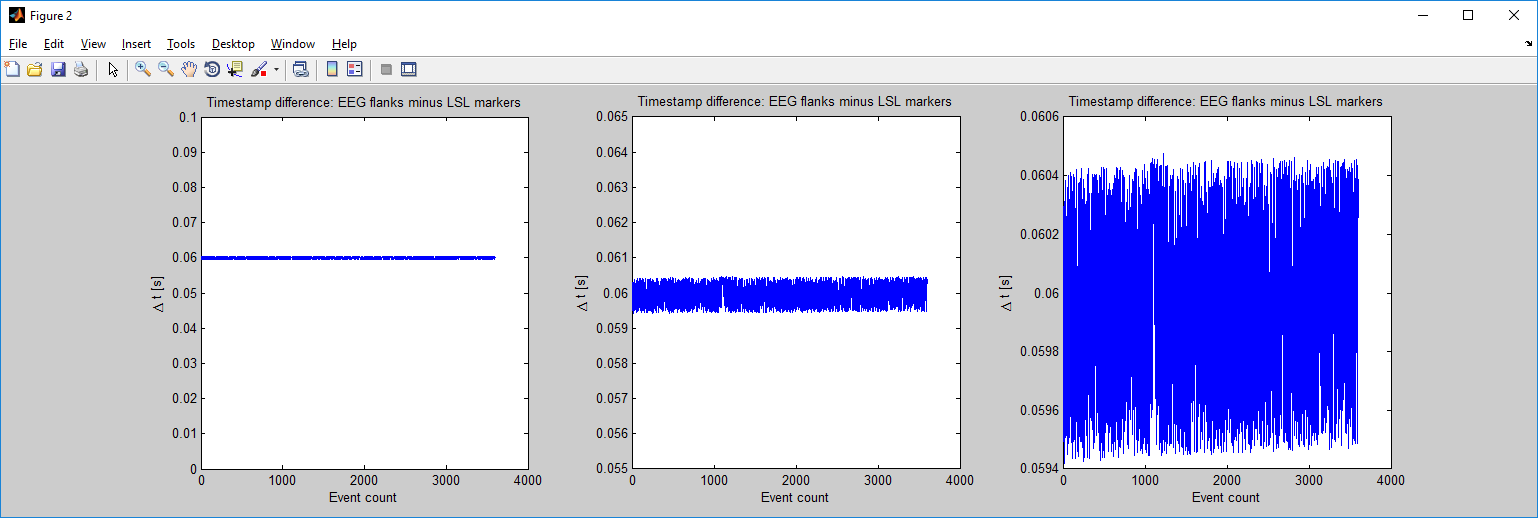
Task: Click the Show Plot Tools button
Action: [408, 69]
